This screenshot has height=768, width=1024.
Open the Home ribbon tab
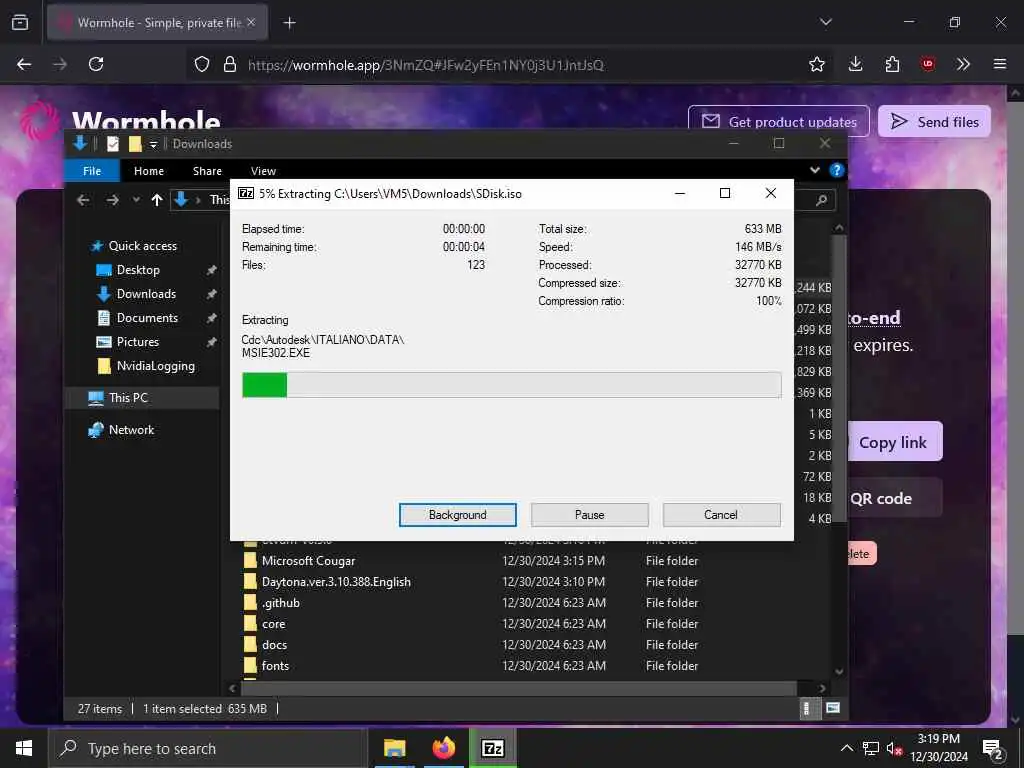point(149,170)
